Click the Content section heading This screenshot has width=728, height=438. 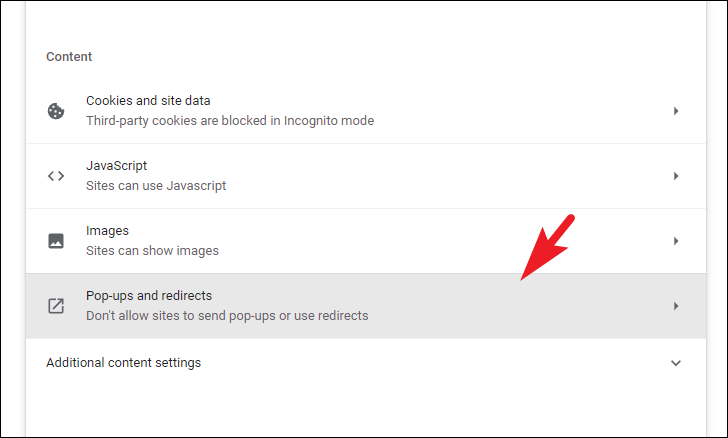pos(69,57)
